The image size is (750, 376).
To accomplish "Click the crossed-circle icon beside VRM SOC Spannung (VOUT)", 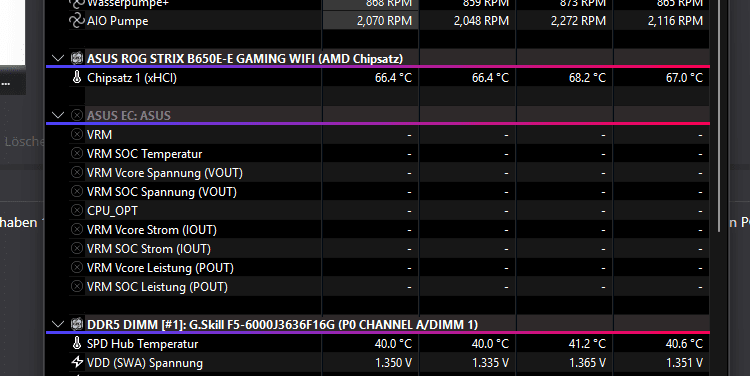I will (x=77, y=191).
